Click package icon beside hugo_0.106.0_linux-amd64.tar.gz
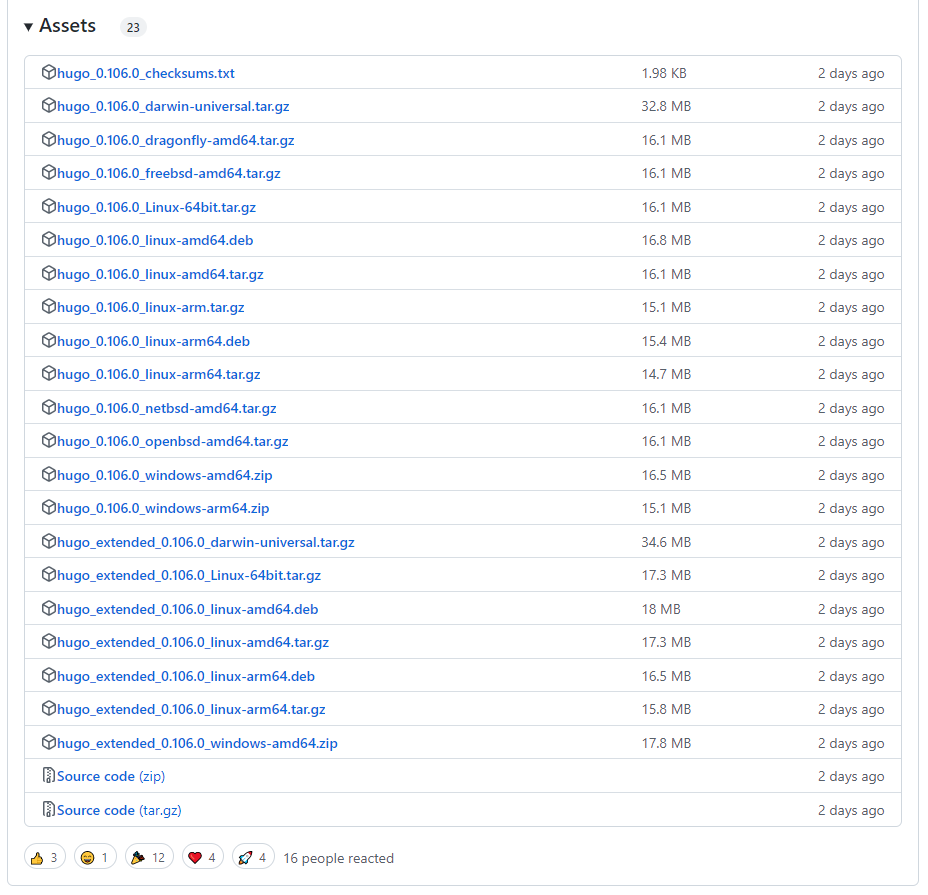This screenshot has height=895, width=928. 49,273
